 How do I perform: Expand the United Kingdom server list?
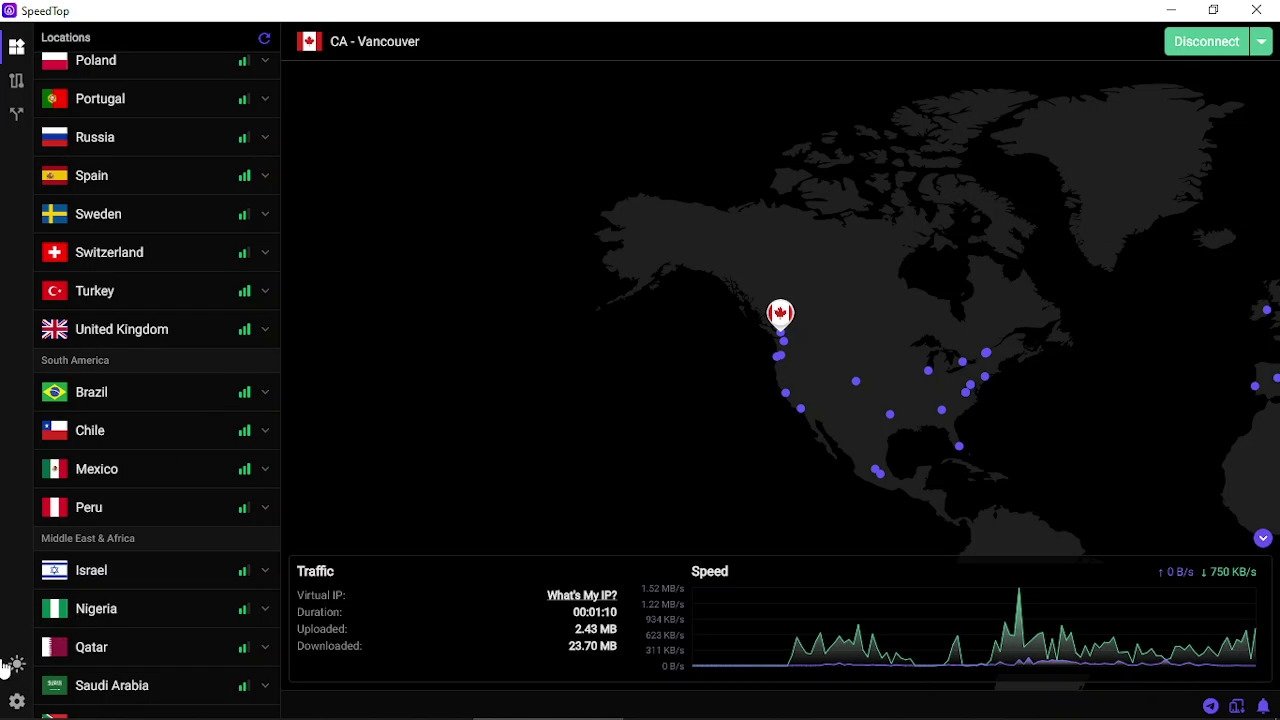click(265, 329)
